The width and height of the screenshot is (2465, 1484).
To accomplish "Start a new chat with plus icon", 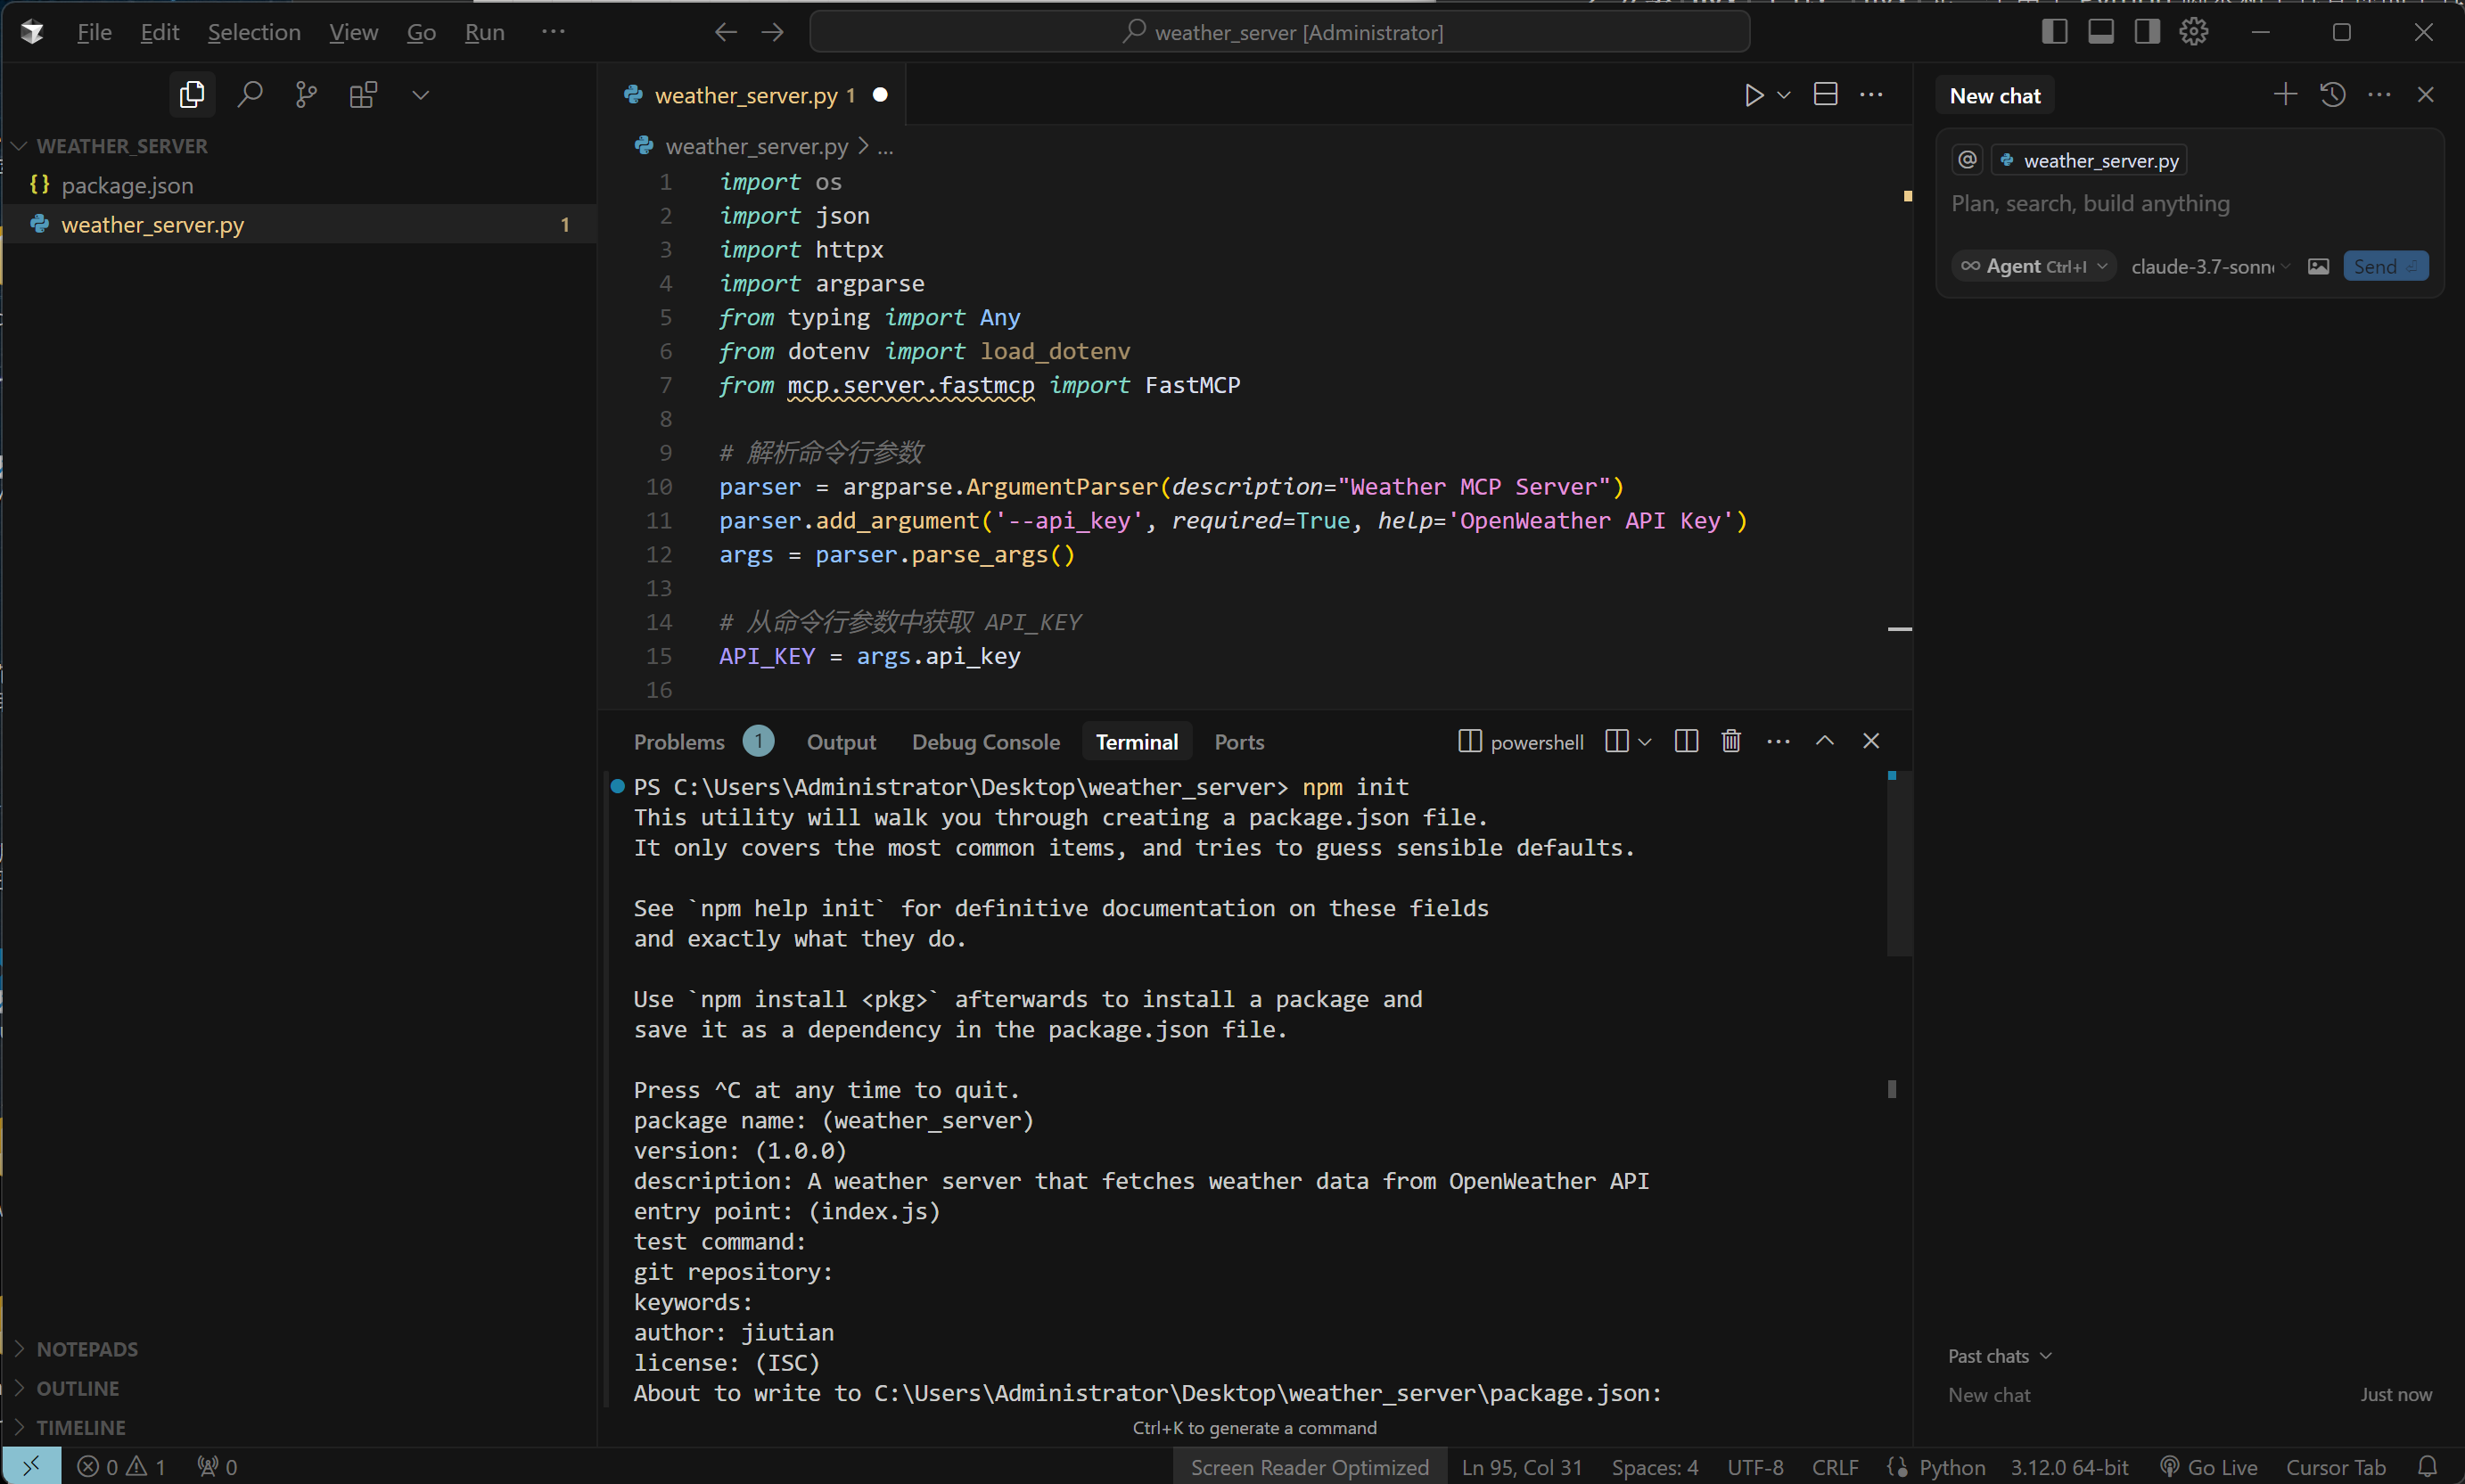I will (x=2285, y=95).
